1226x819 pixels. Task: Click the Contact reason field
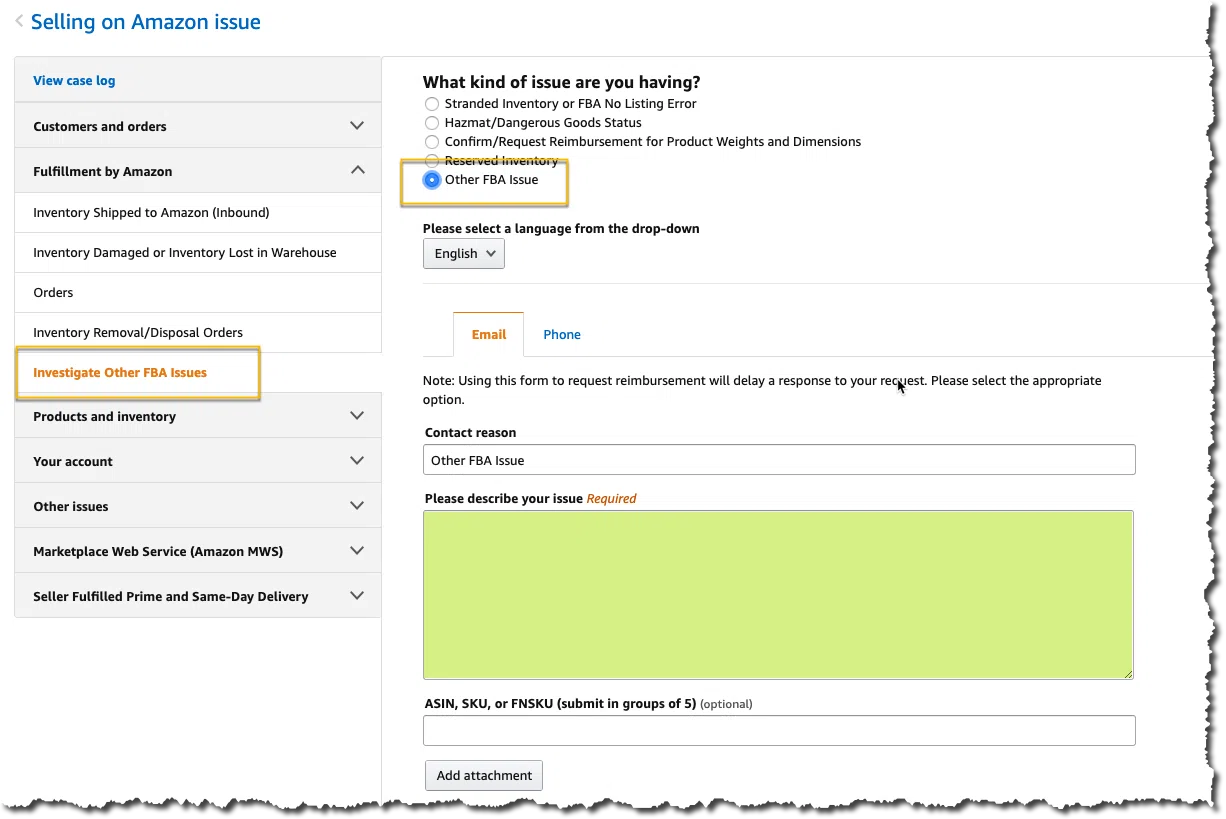click(779, 460)
